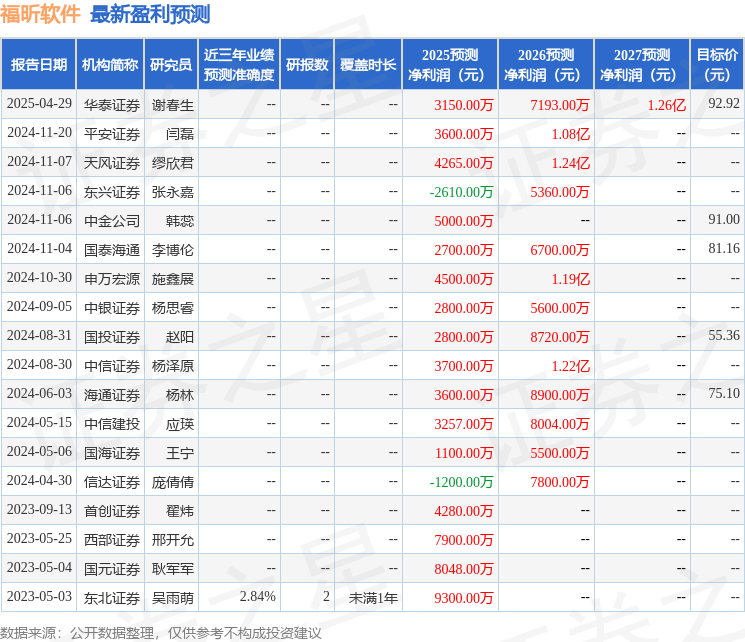Select the date 2025-04-29
This screenshot has height=642, width=745.
pos(39,104)
